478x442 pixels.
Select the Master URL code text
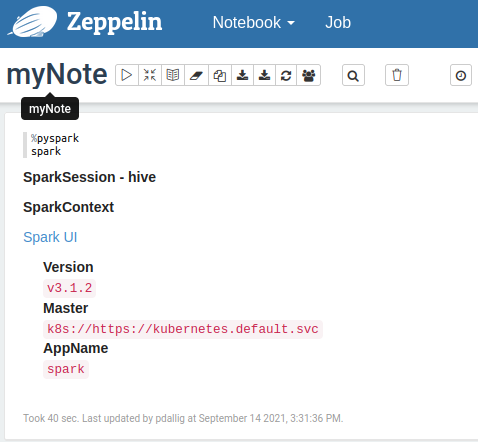(183, 329)
